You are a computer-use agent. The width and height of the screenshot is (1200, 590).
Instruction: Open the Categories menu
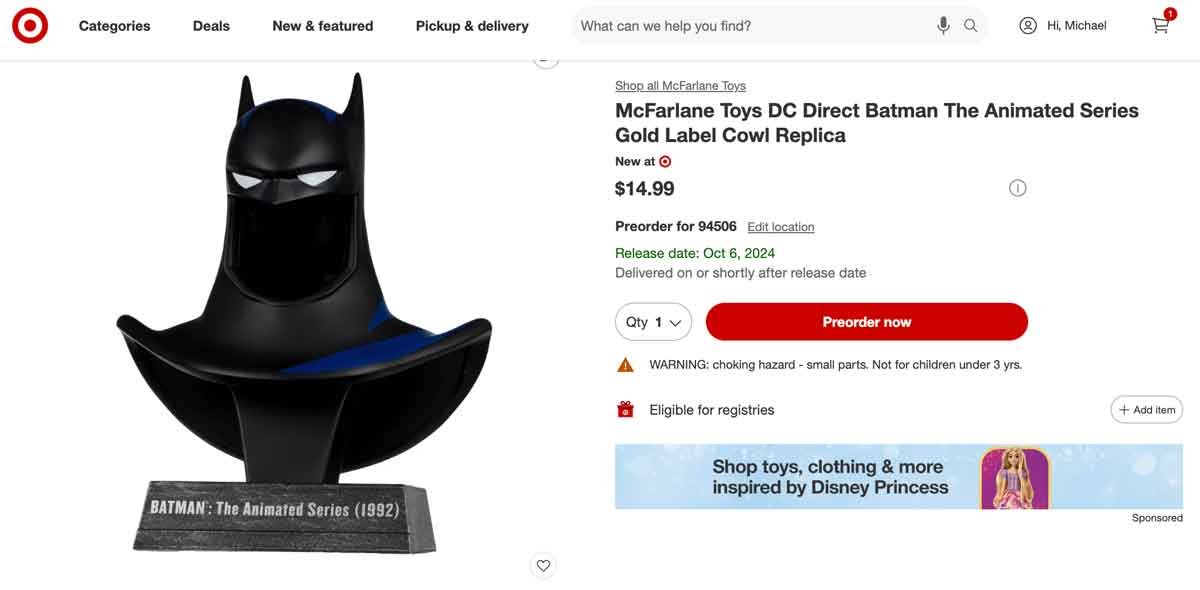tap(115, 26)
